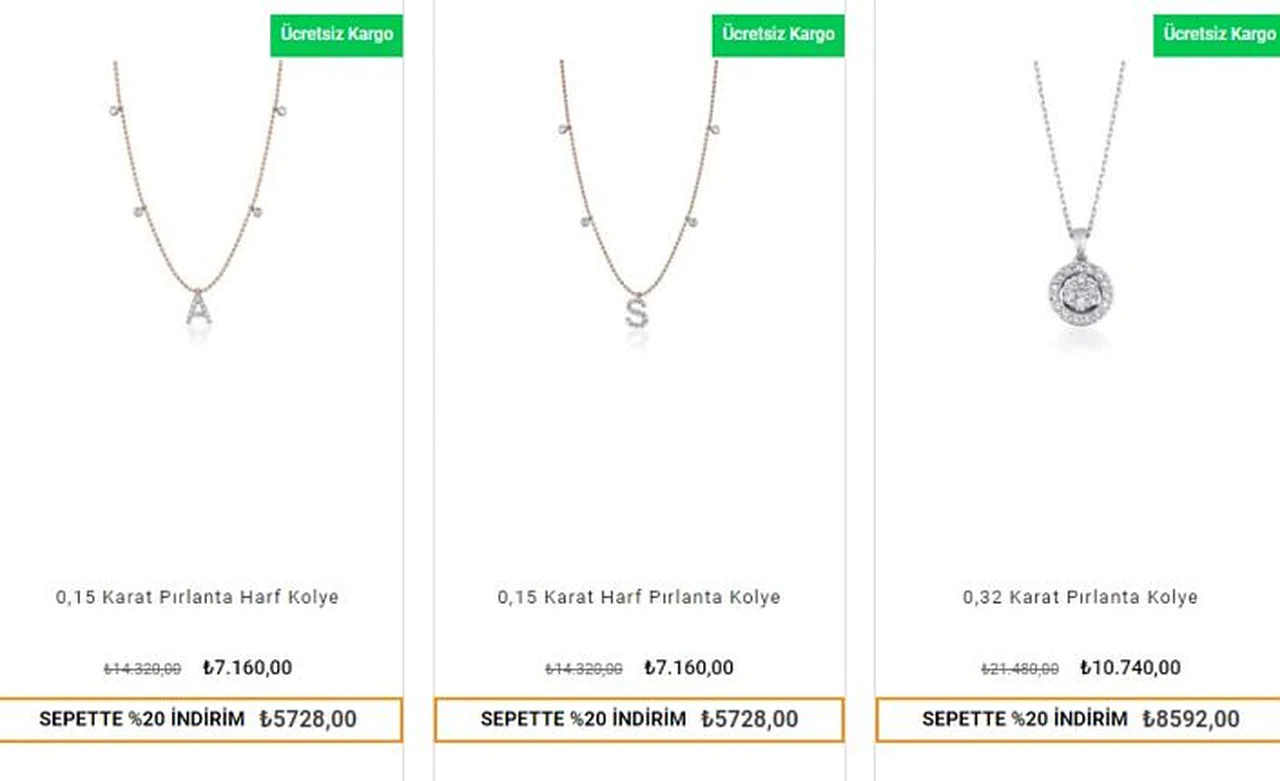Open "0,32 Karat Pırlanta Kolye" product title
Screen dimensions: 1280x781
pyautogui.click(x=1080, y=597)
